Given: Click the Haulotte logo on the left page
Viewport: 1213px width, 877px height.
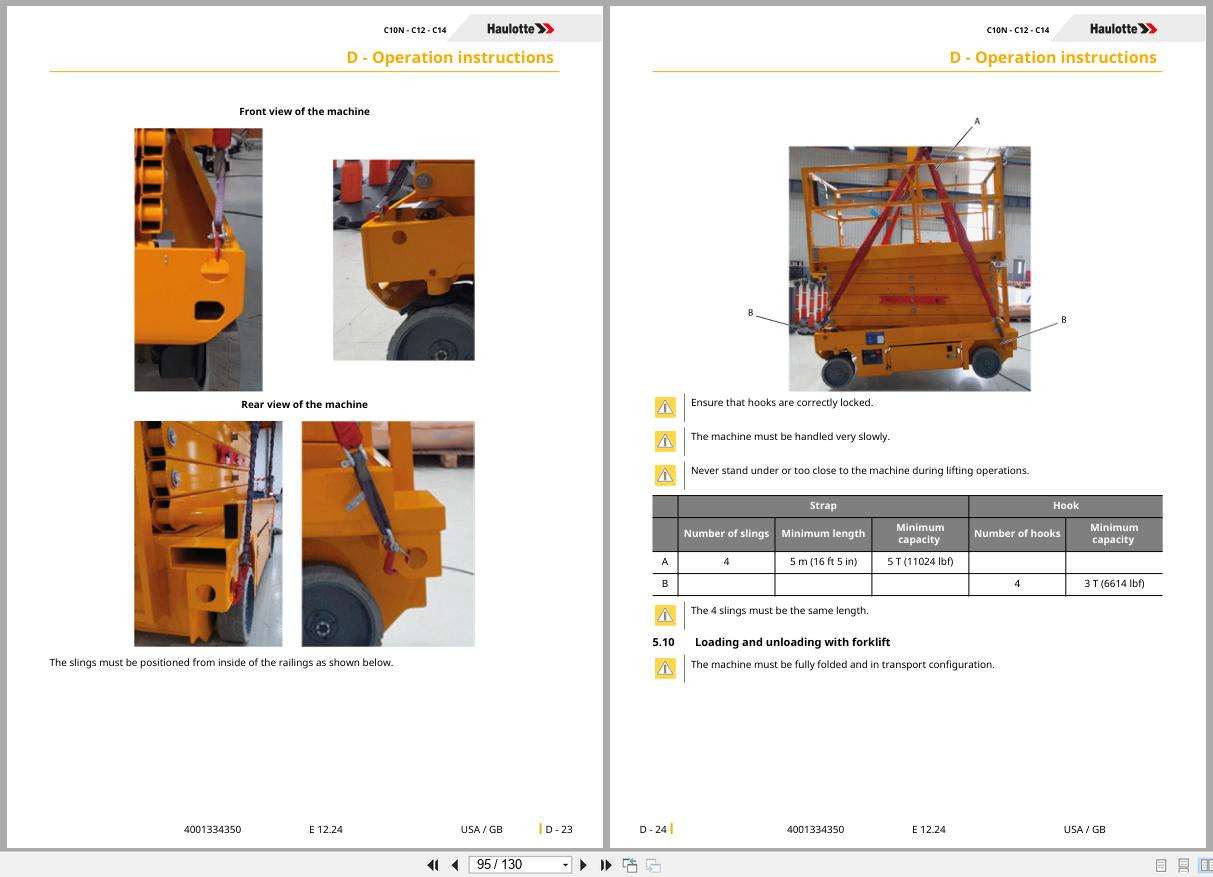Looking at the screenshot, I should (x=520, y=29).
